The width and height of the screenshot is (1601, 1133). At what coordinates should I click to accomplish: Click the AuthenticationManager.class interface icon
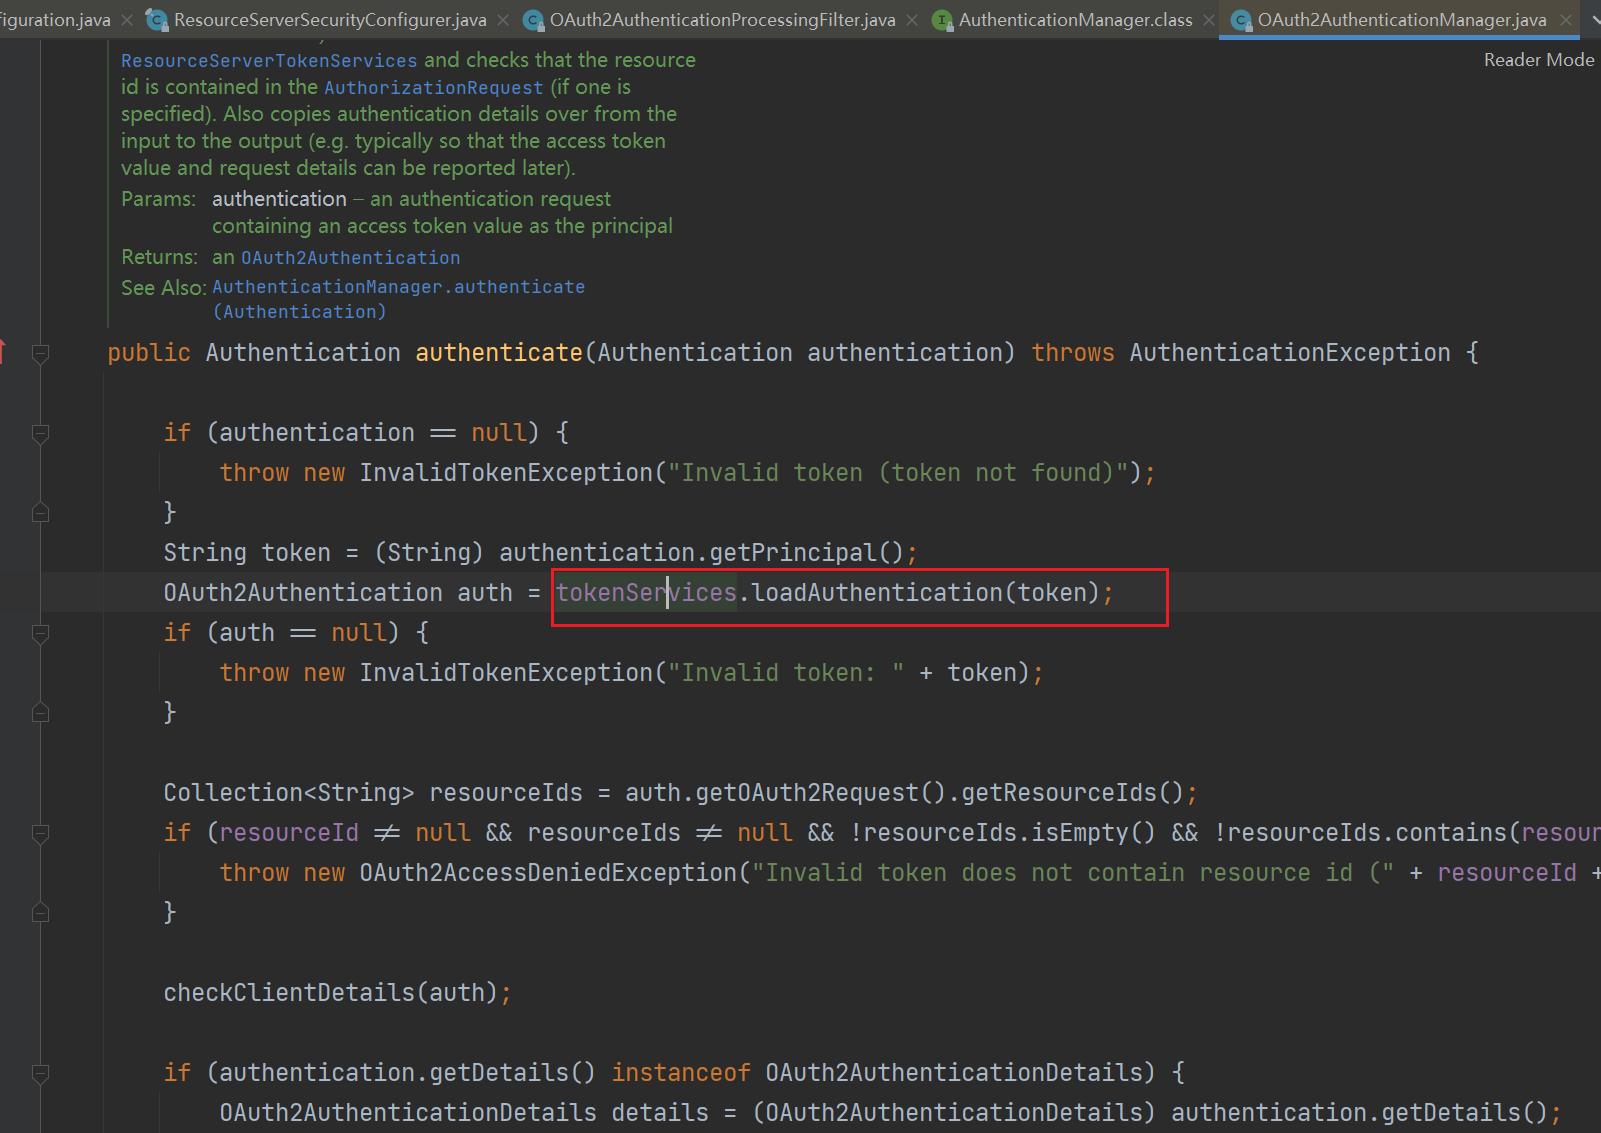(942, 20)
